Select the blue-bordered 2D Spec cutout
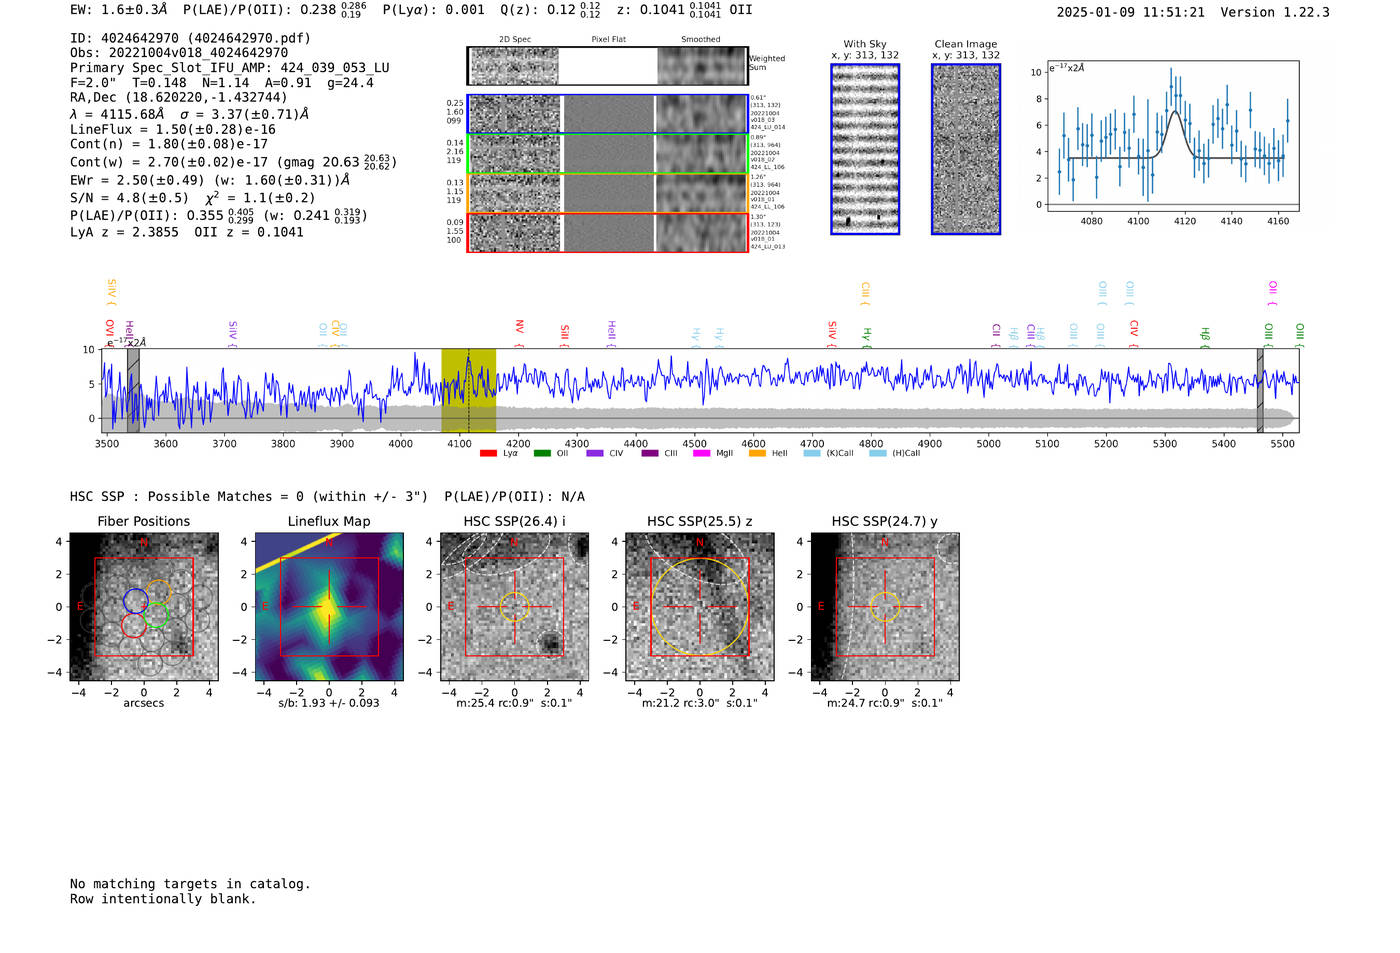1400x953 pixels. [x=514, y=114]
